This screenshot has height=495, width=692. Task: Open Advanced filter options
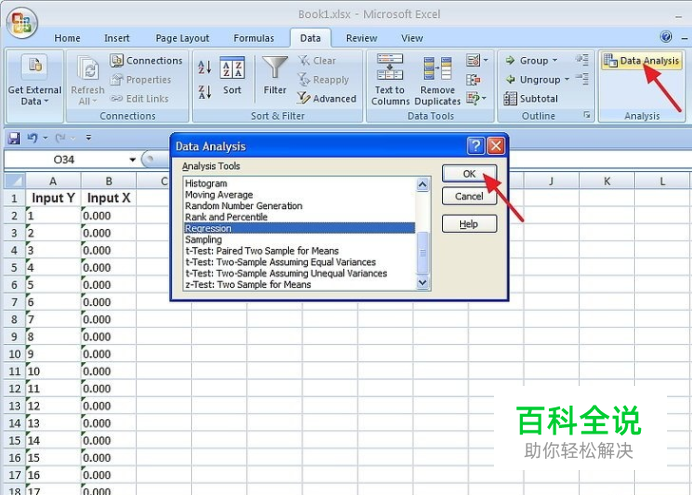(x=327, y=99)
